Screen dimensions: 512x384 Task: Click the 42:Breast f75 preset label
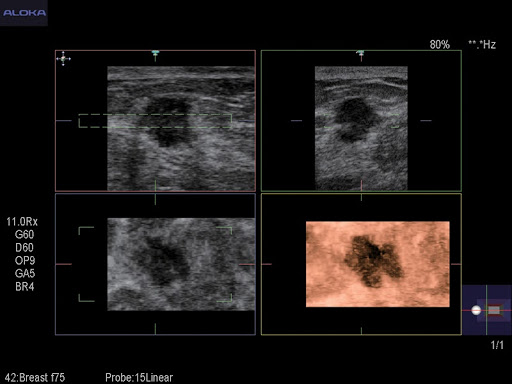point(35,378)
